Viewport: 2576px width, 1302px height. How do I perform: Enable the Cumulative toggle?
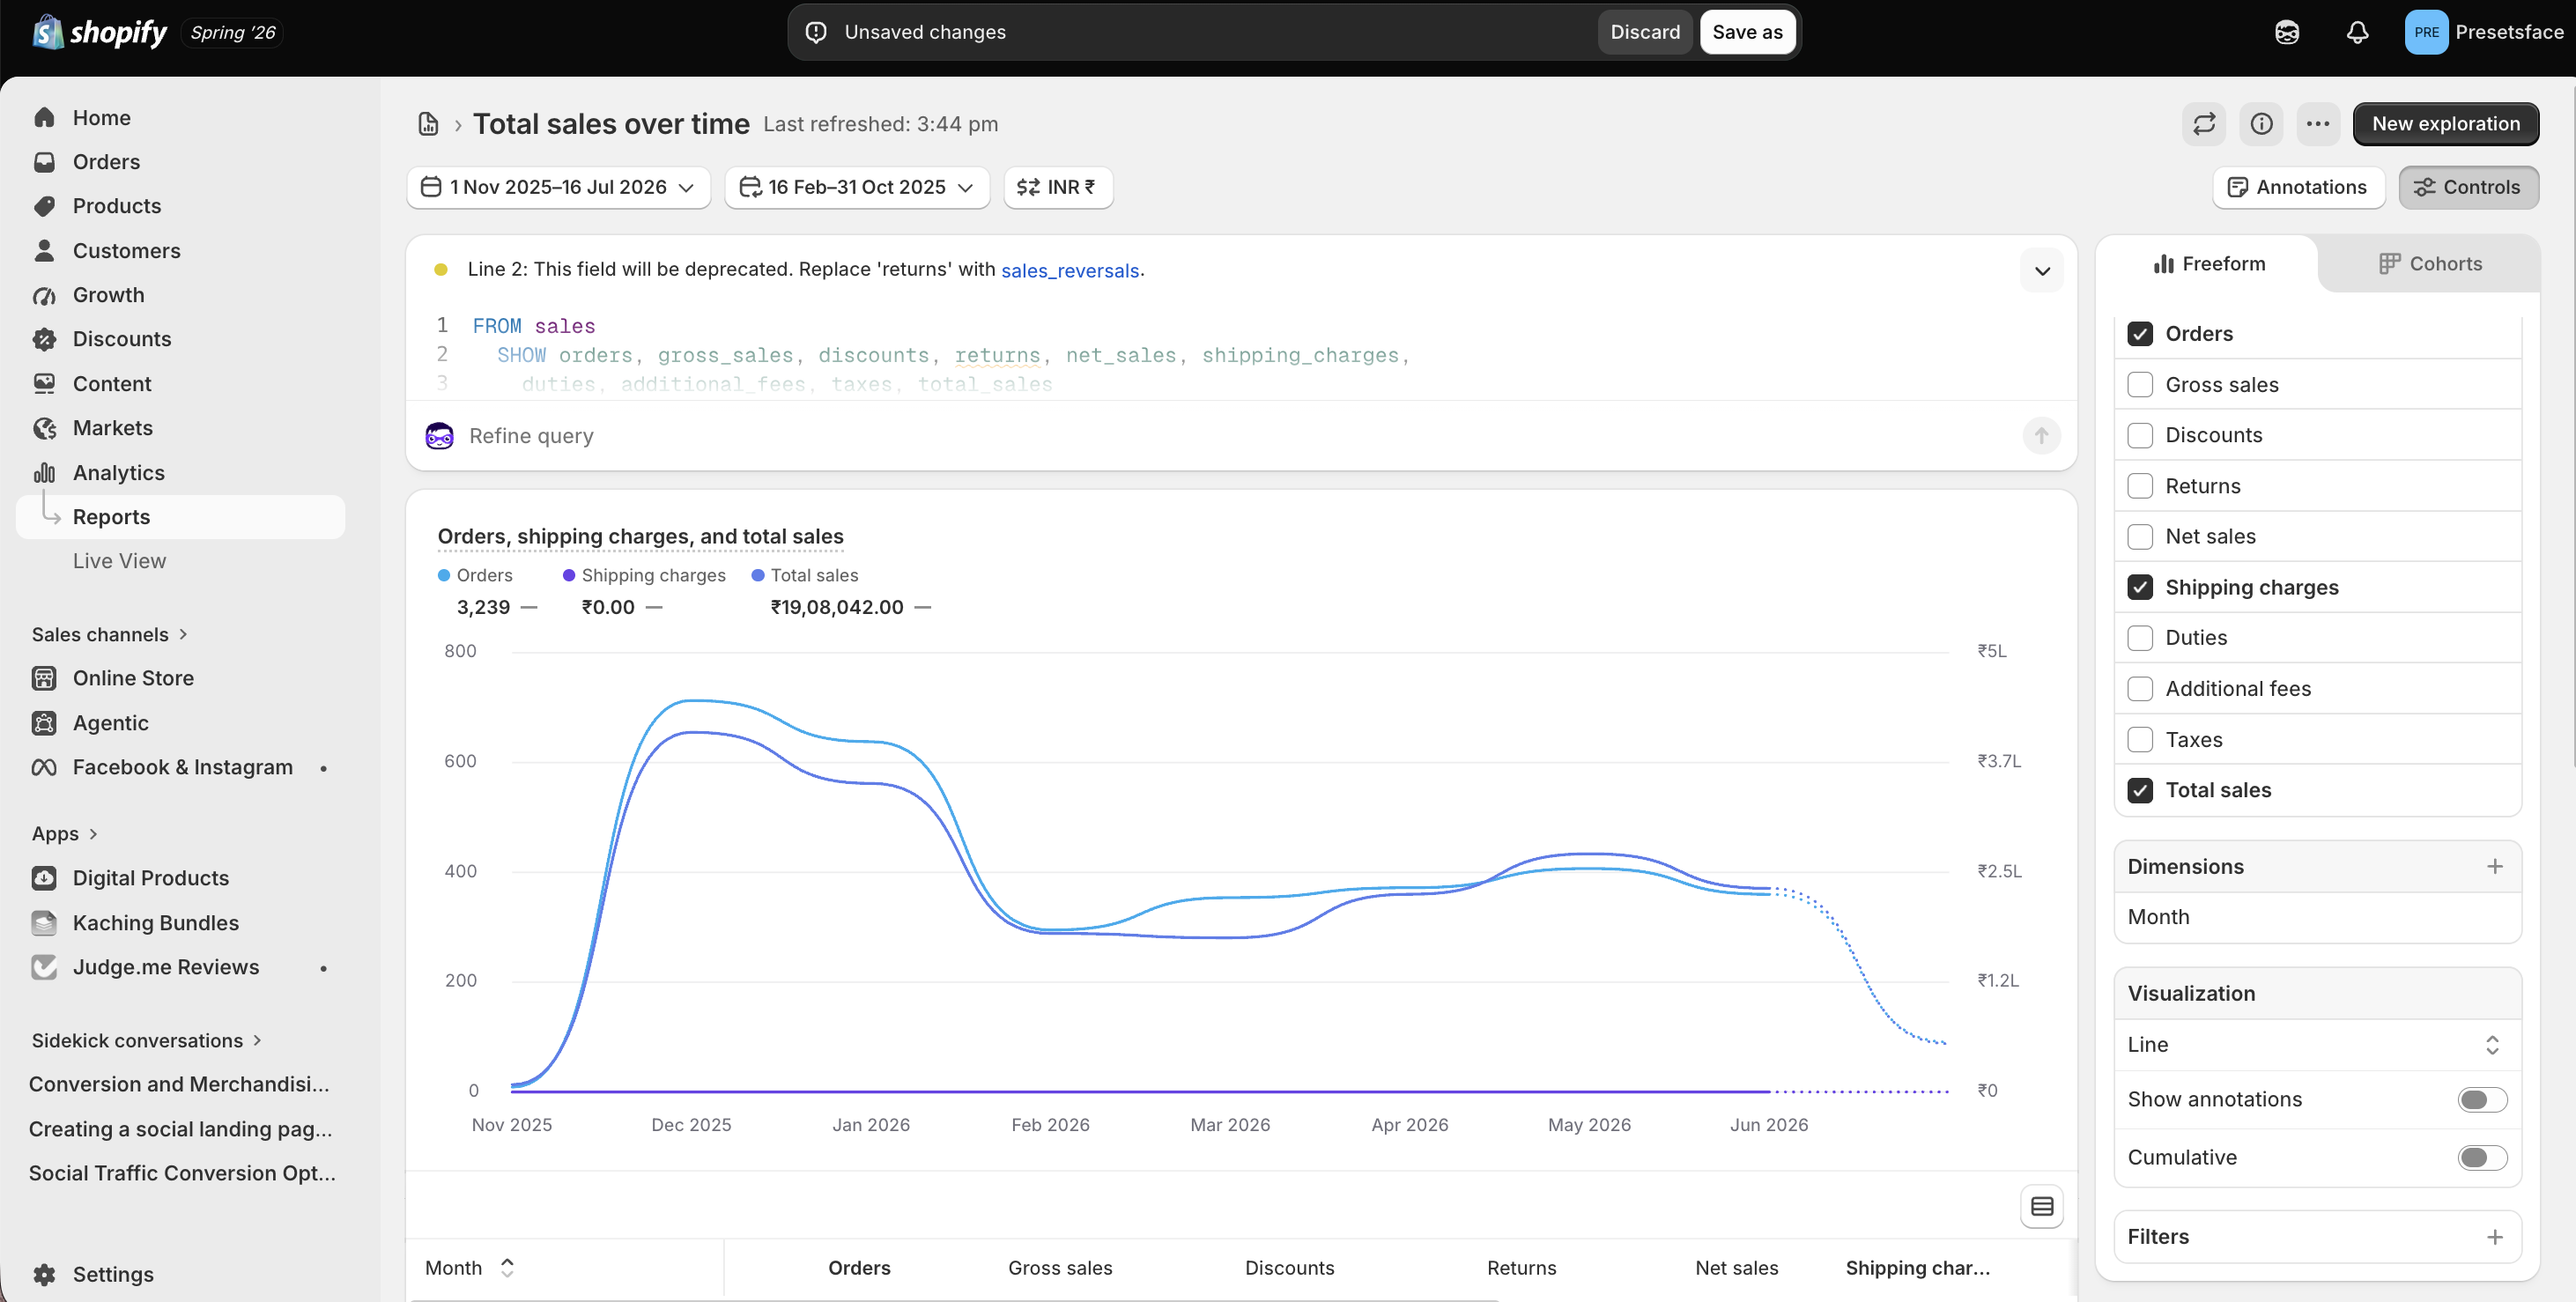(x=2482, y=1157)
